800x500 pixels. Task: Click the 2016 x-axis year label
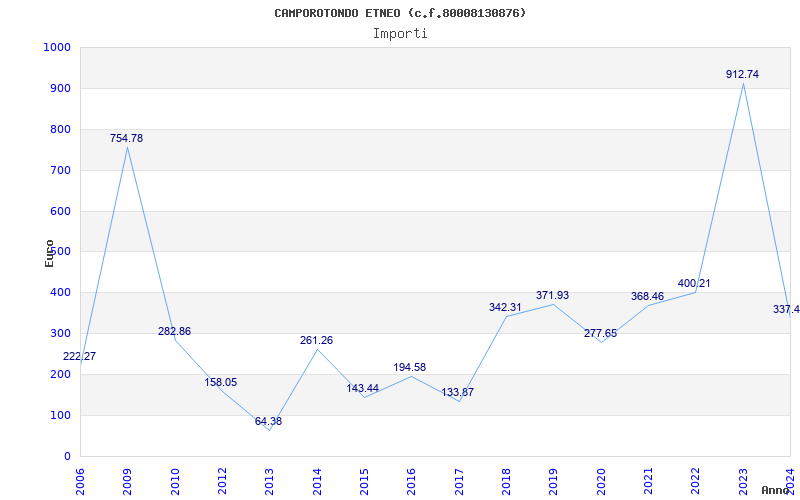pyautogui.click(x=412, y=481)
